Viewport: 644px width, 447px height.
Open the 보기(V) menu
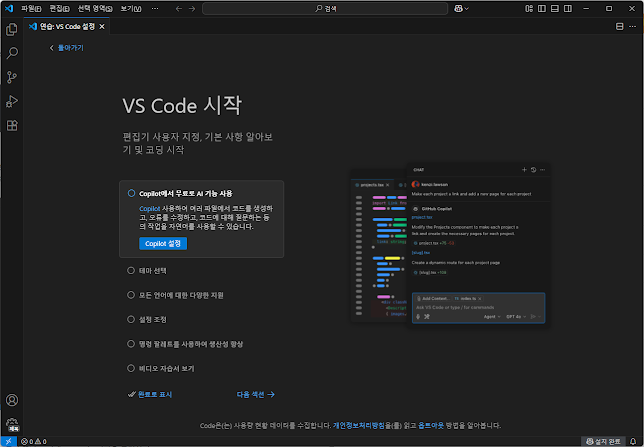click(131, 9)
